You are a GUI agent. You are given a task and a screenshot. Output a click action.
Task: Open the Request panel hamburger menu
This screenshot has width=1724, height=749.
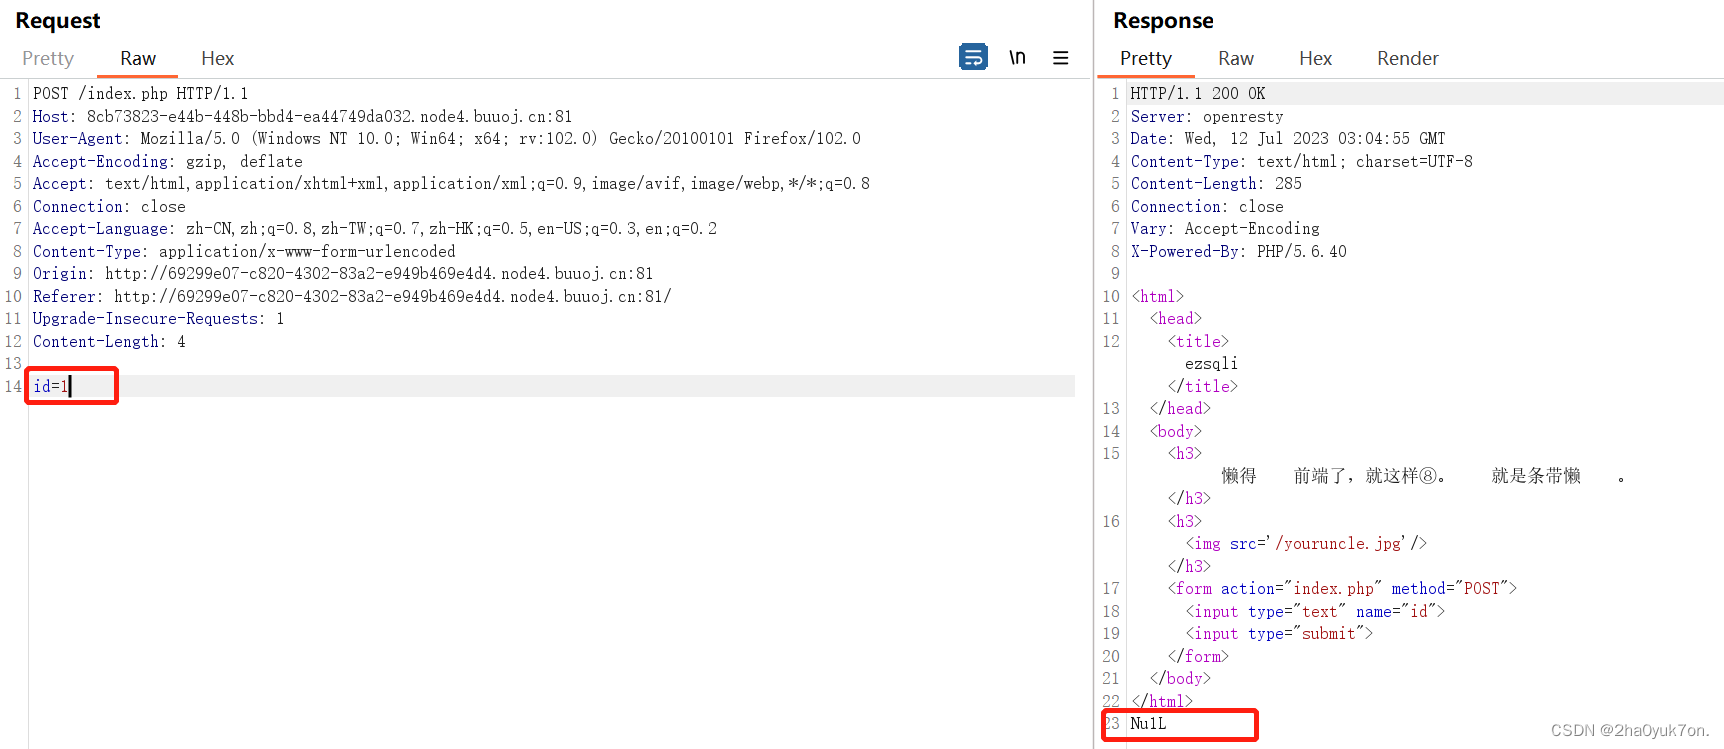click(x=1061, y=58)
